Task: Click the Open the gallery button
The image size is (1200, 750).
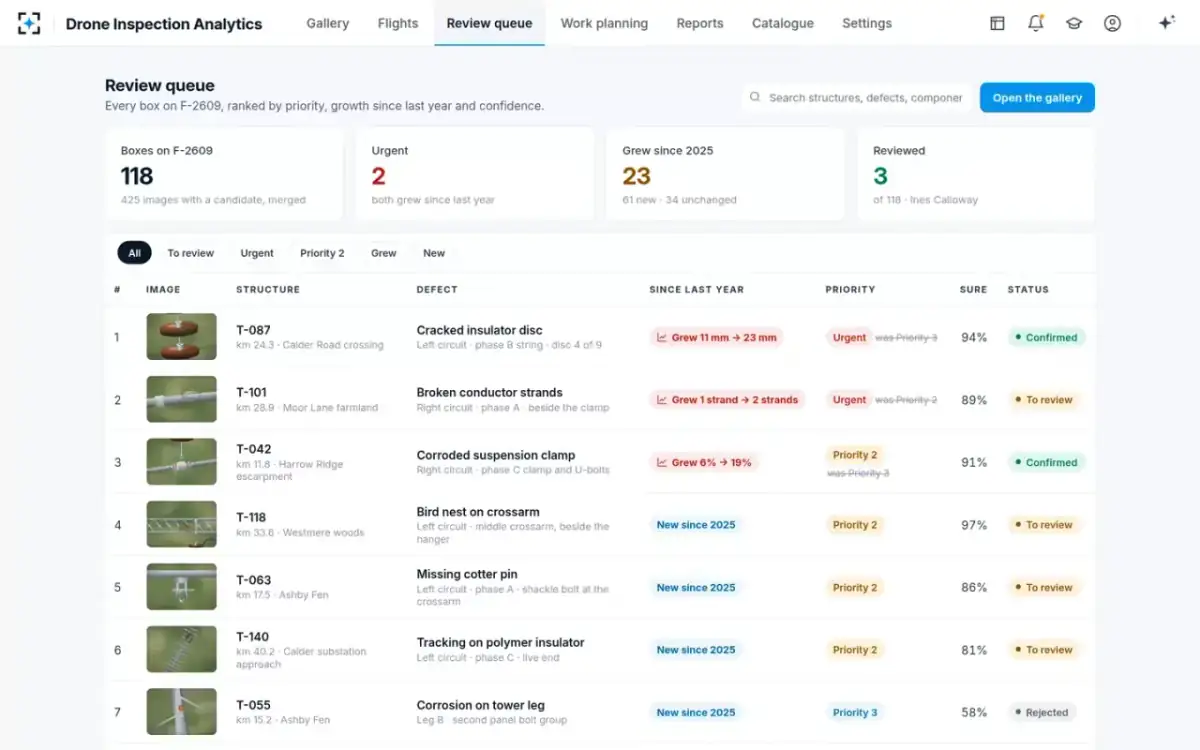Action: (1037, 98)
